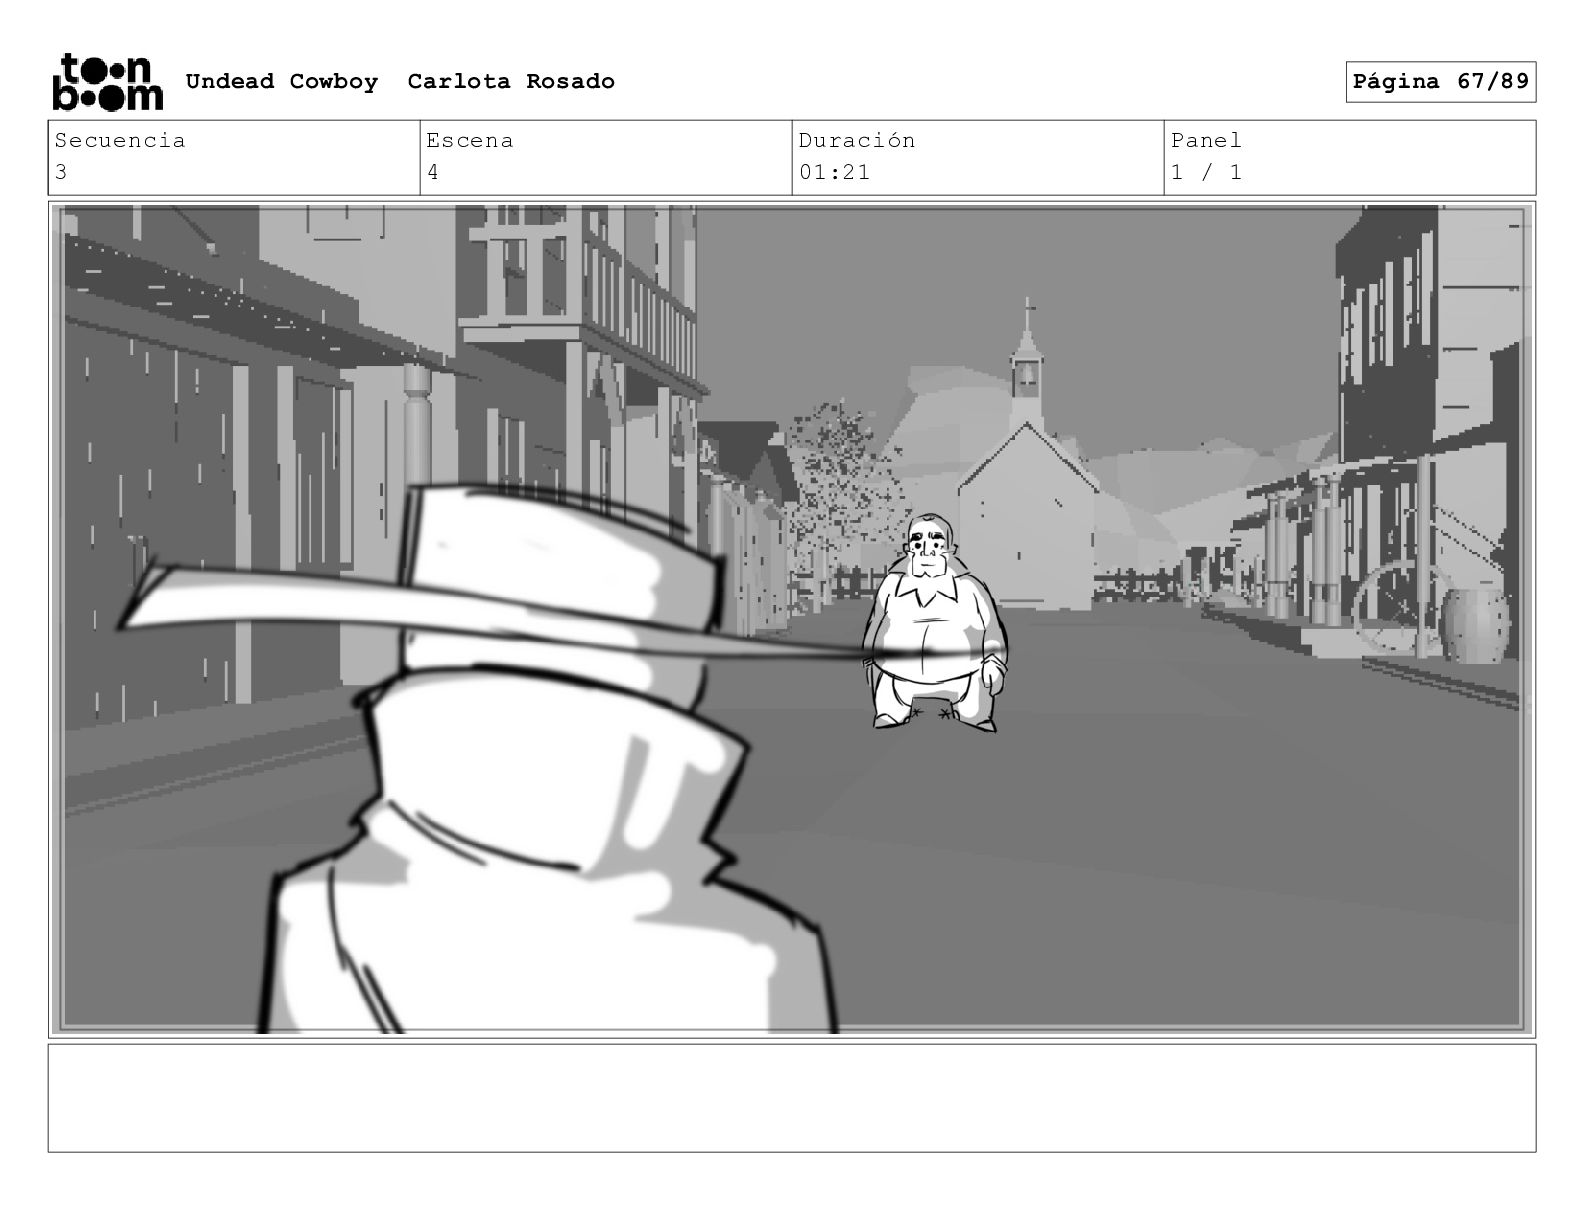Click the Duración 01:21 cell
1584x1224 pixels.
[x=978, y=157]
